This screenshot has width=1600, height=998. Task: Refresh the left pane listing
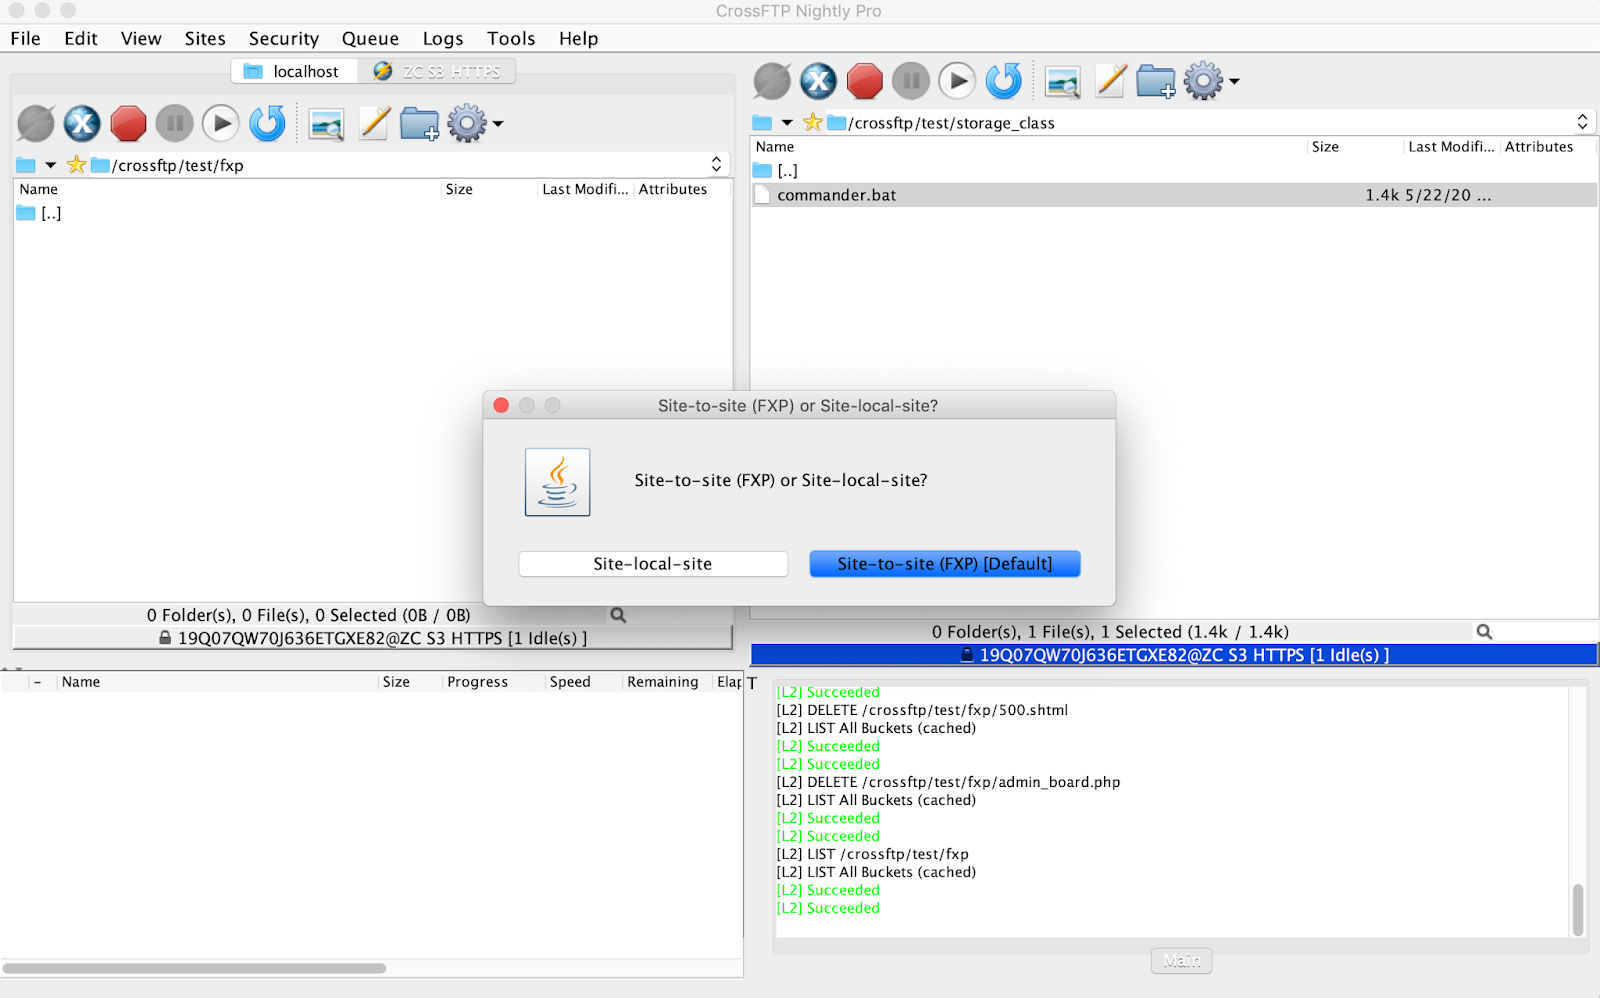(267, 124)
